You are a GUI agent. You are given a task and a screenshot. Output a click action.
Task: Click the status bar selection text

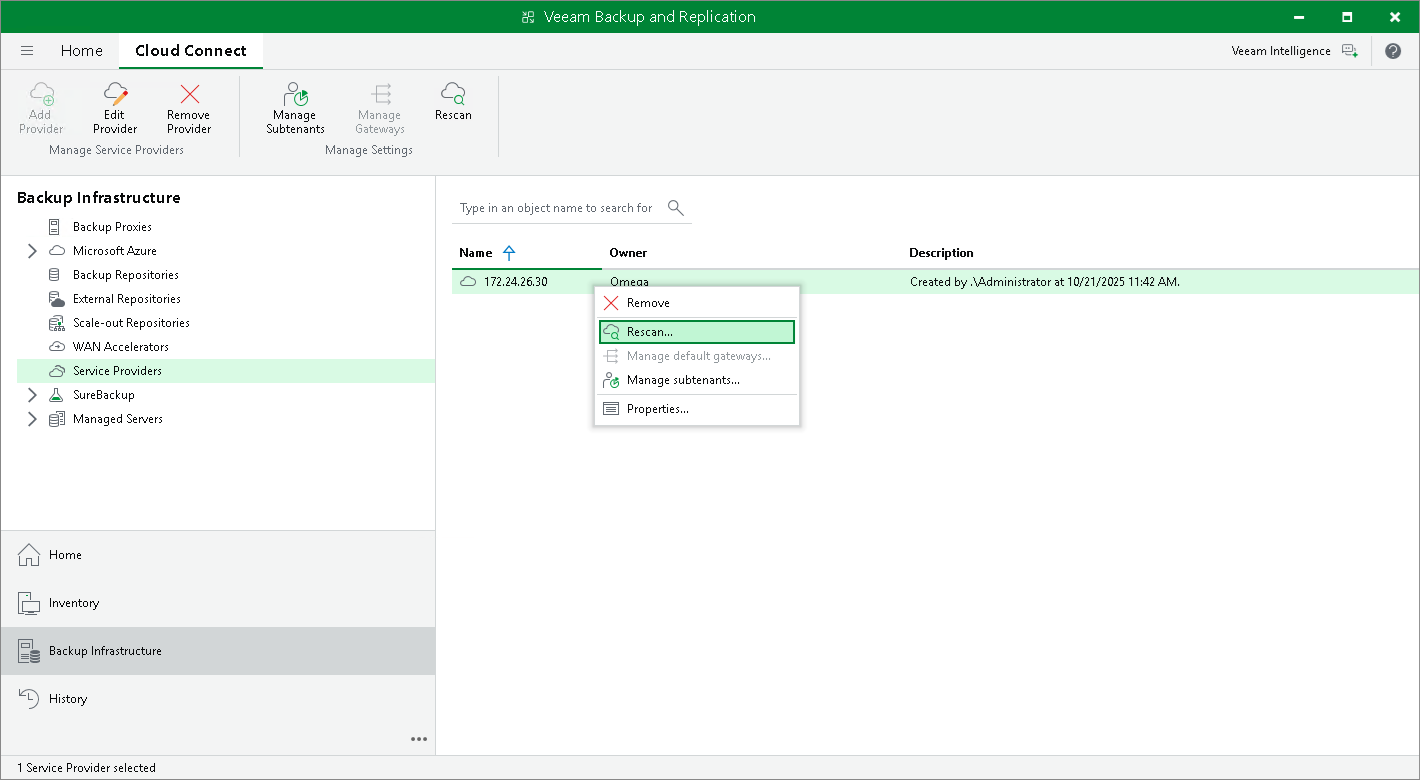click(86, 768)
